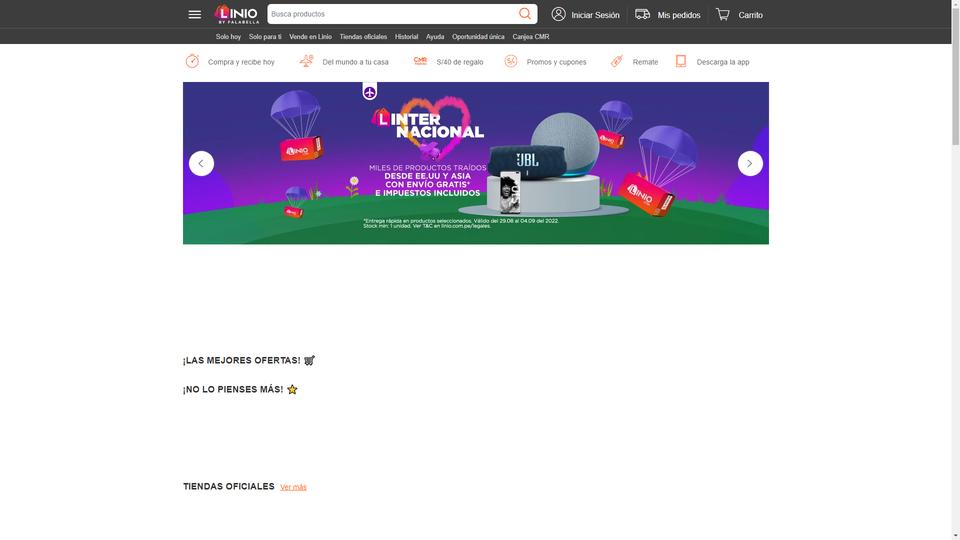Click Promos y cupones link

557,62
